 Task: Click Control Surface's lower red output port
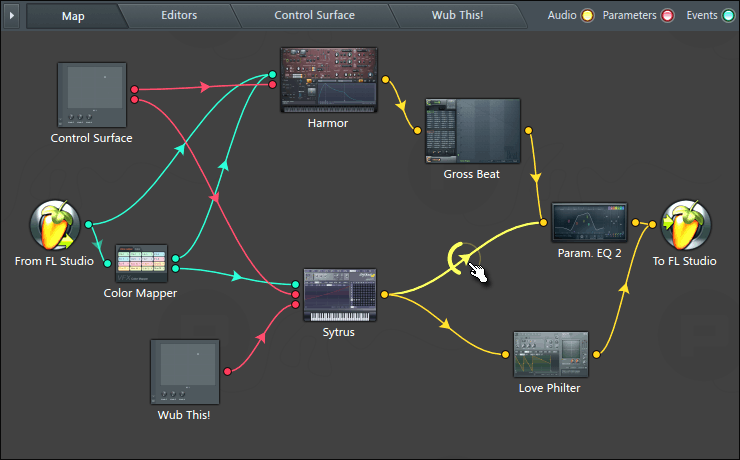[135, 100]
